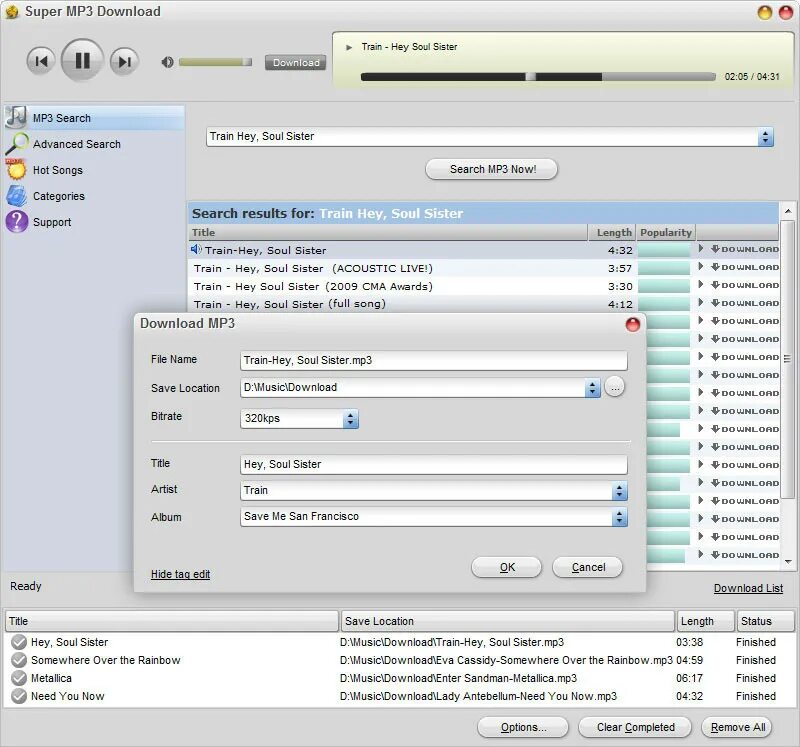Click the speaker icon beside Train-Hey, Soul Sister
Image resolution: width=800 pixels, height=747 pixels.
click(196, 250)
